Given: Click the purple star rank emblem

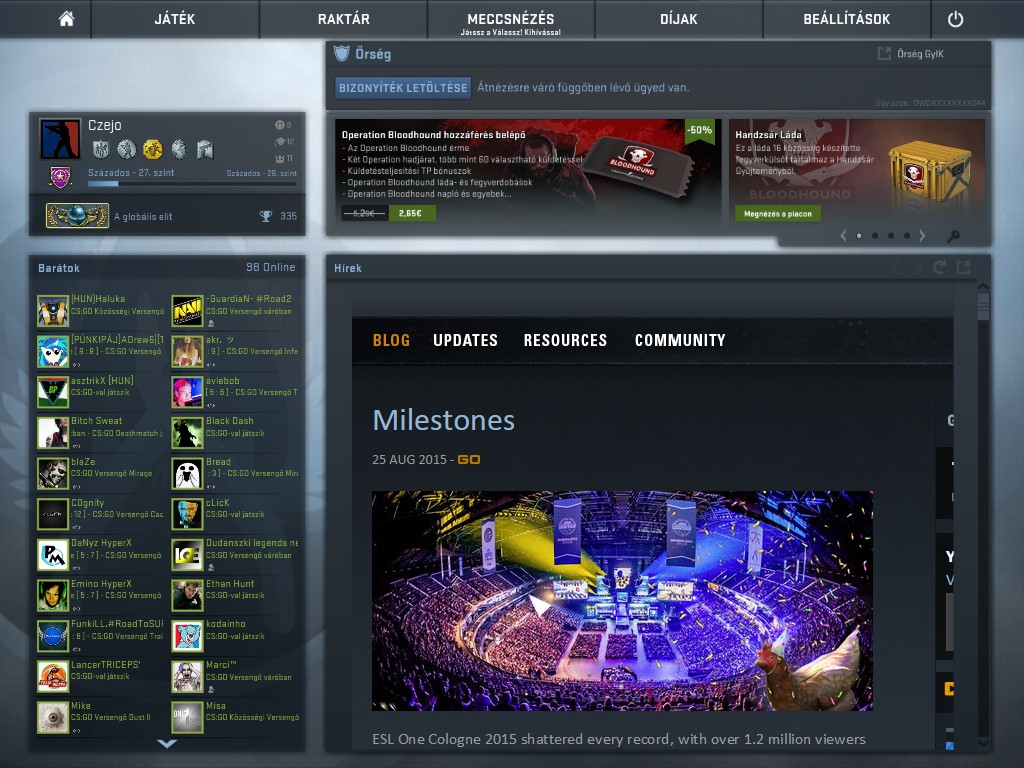Looking at the screenshot, I should click(60, 176).
